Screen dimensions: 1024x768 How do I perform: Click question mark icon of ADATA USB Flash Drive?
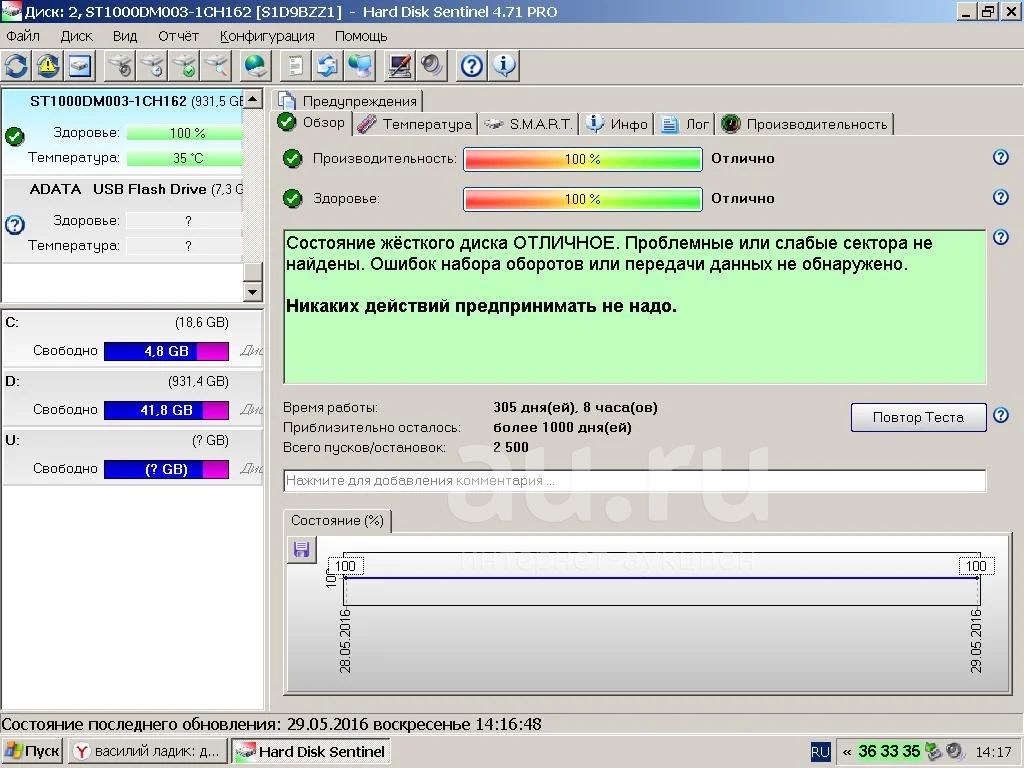tap(14, 225)
